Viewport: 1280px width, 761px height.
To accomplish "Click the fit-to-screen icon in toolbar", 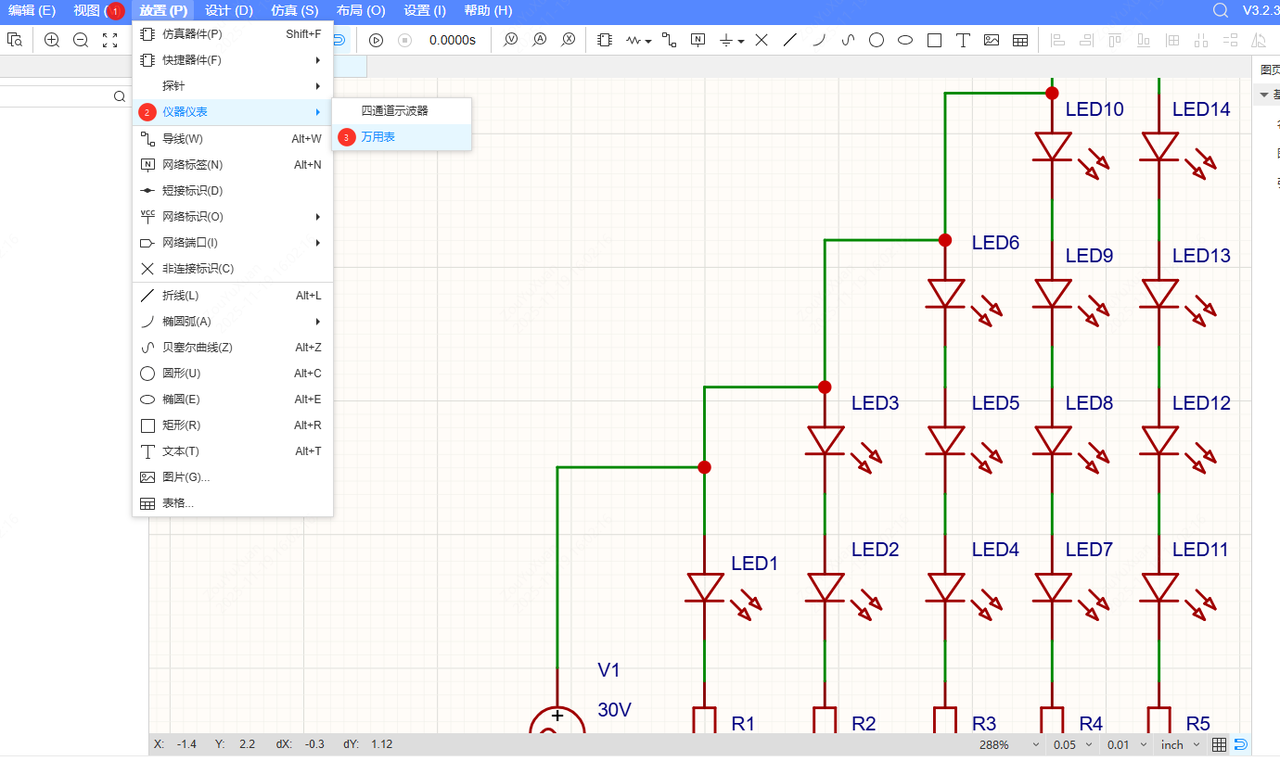I will click(110, 40).
